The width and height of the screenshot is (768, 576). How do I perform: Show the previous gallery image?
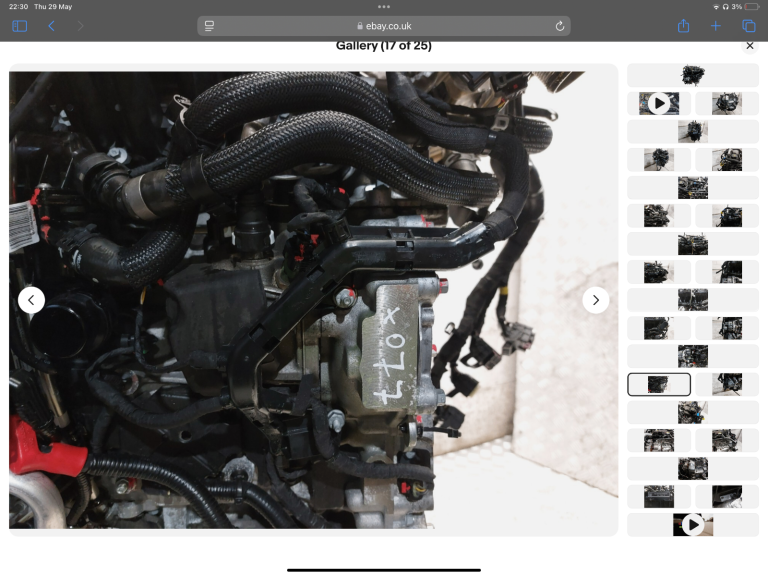click(31, 300)
